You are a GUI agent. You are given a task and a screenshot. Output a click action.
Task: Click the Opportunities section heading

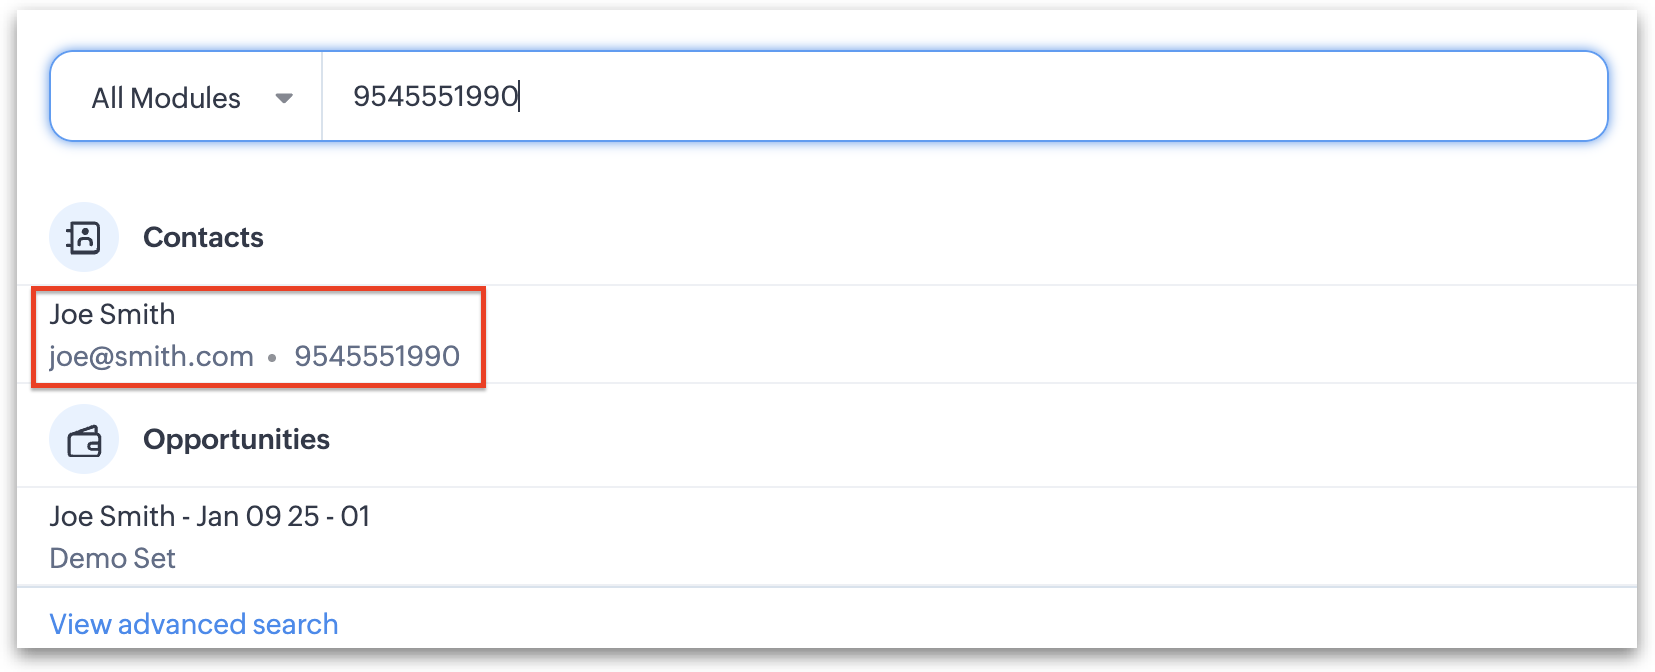[236, 439]
